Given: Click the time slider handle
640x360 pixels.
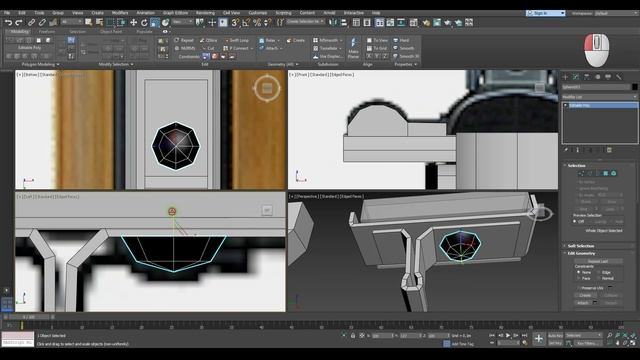Looking at the screenshot, I should pyautogui.click(x=29, y=317).
